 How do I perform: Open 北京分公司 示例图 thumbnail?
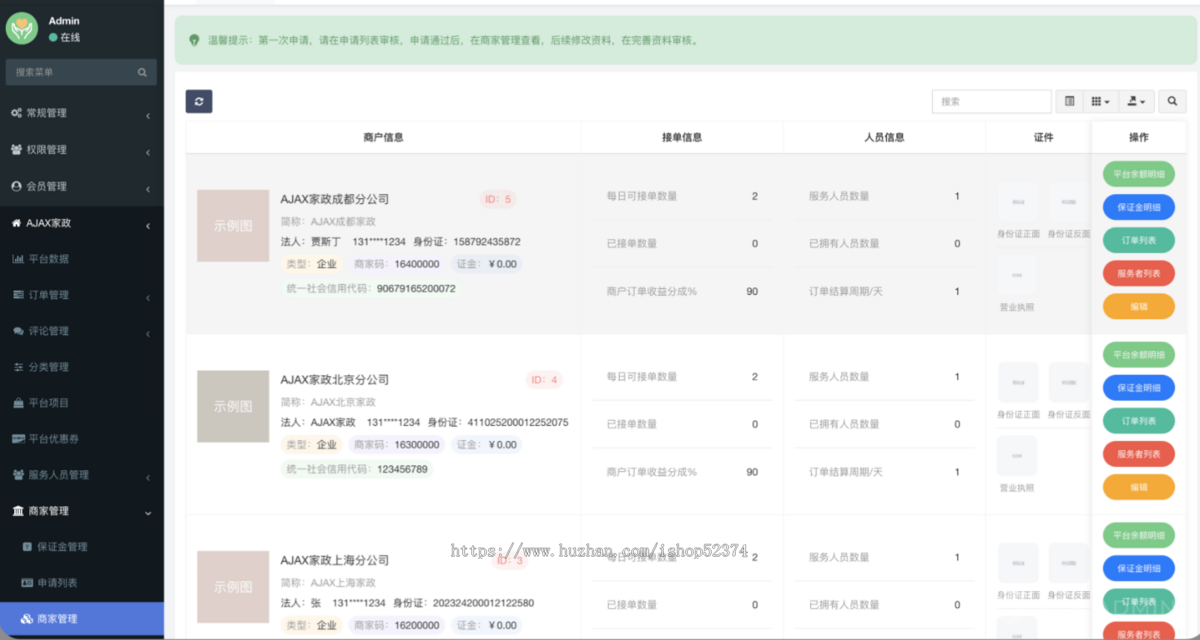pyautogui.click(x=233, y=407)
